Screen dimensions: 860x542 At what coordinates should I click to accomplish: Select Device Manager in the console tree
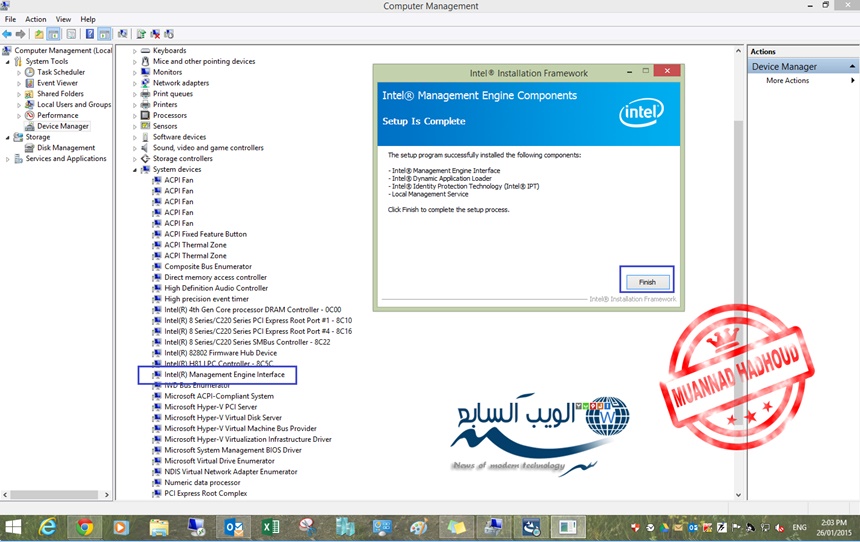pyautogui.click(x=63, y=126)
